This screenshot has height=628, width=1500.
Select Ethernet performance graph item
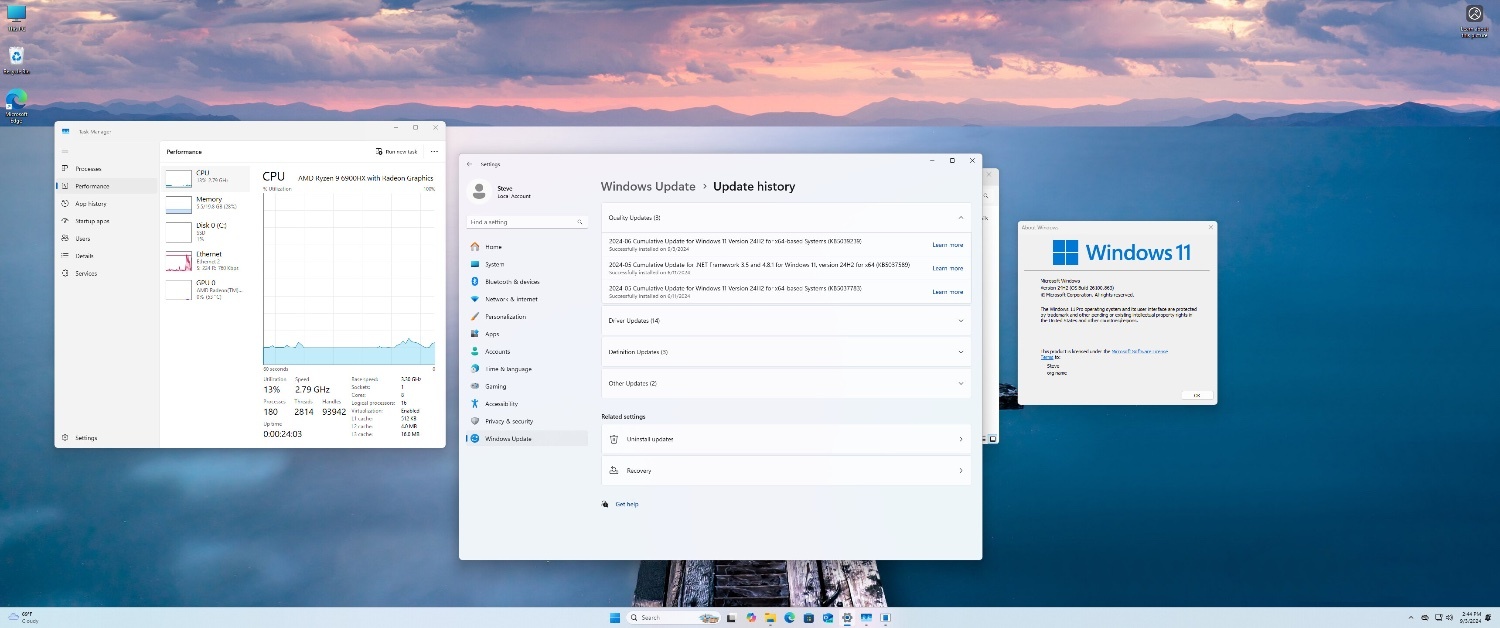pyautogui.click(x=208, y=262)
